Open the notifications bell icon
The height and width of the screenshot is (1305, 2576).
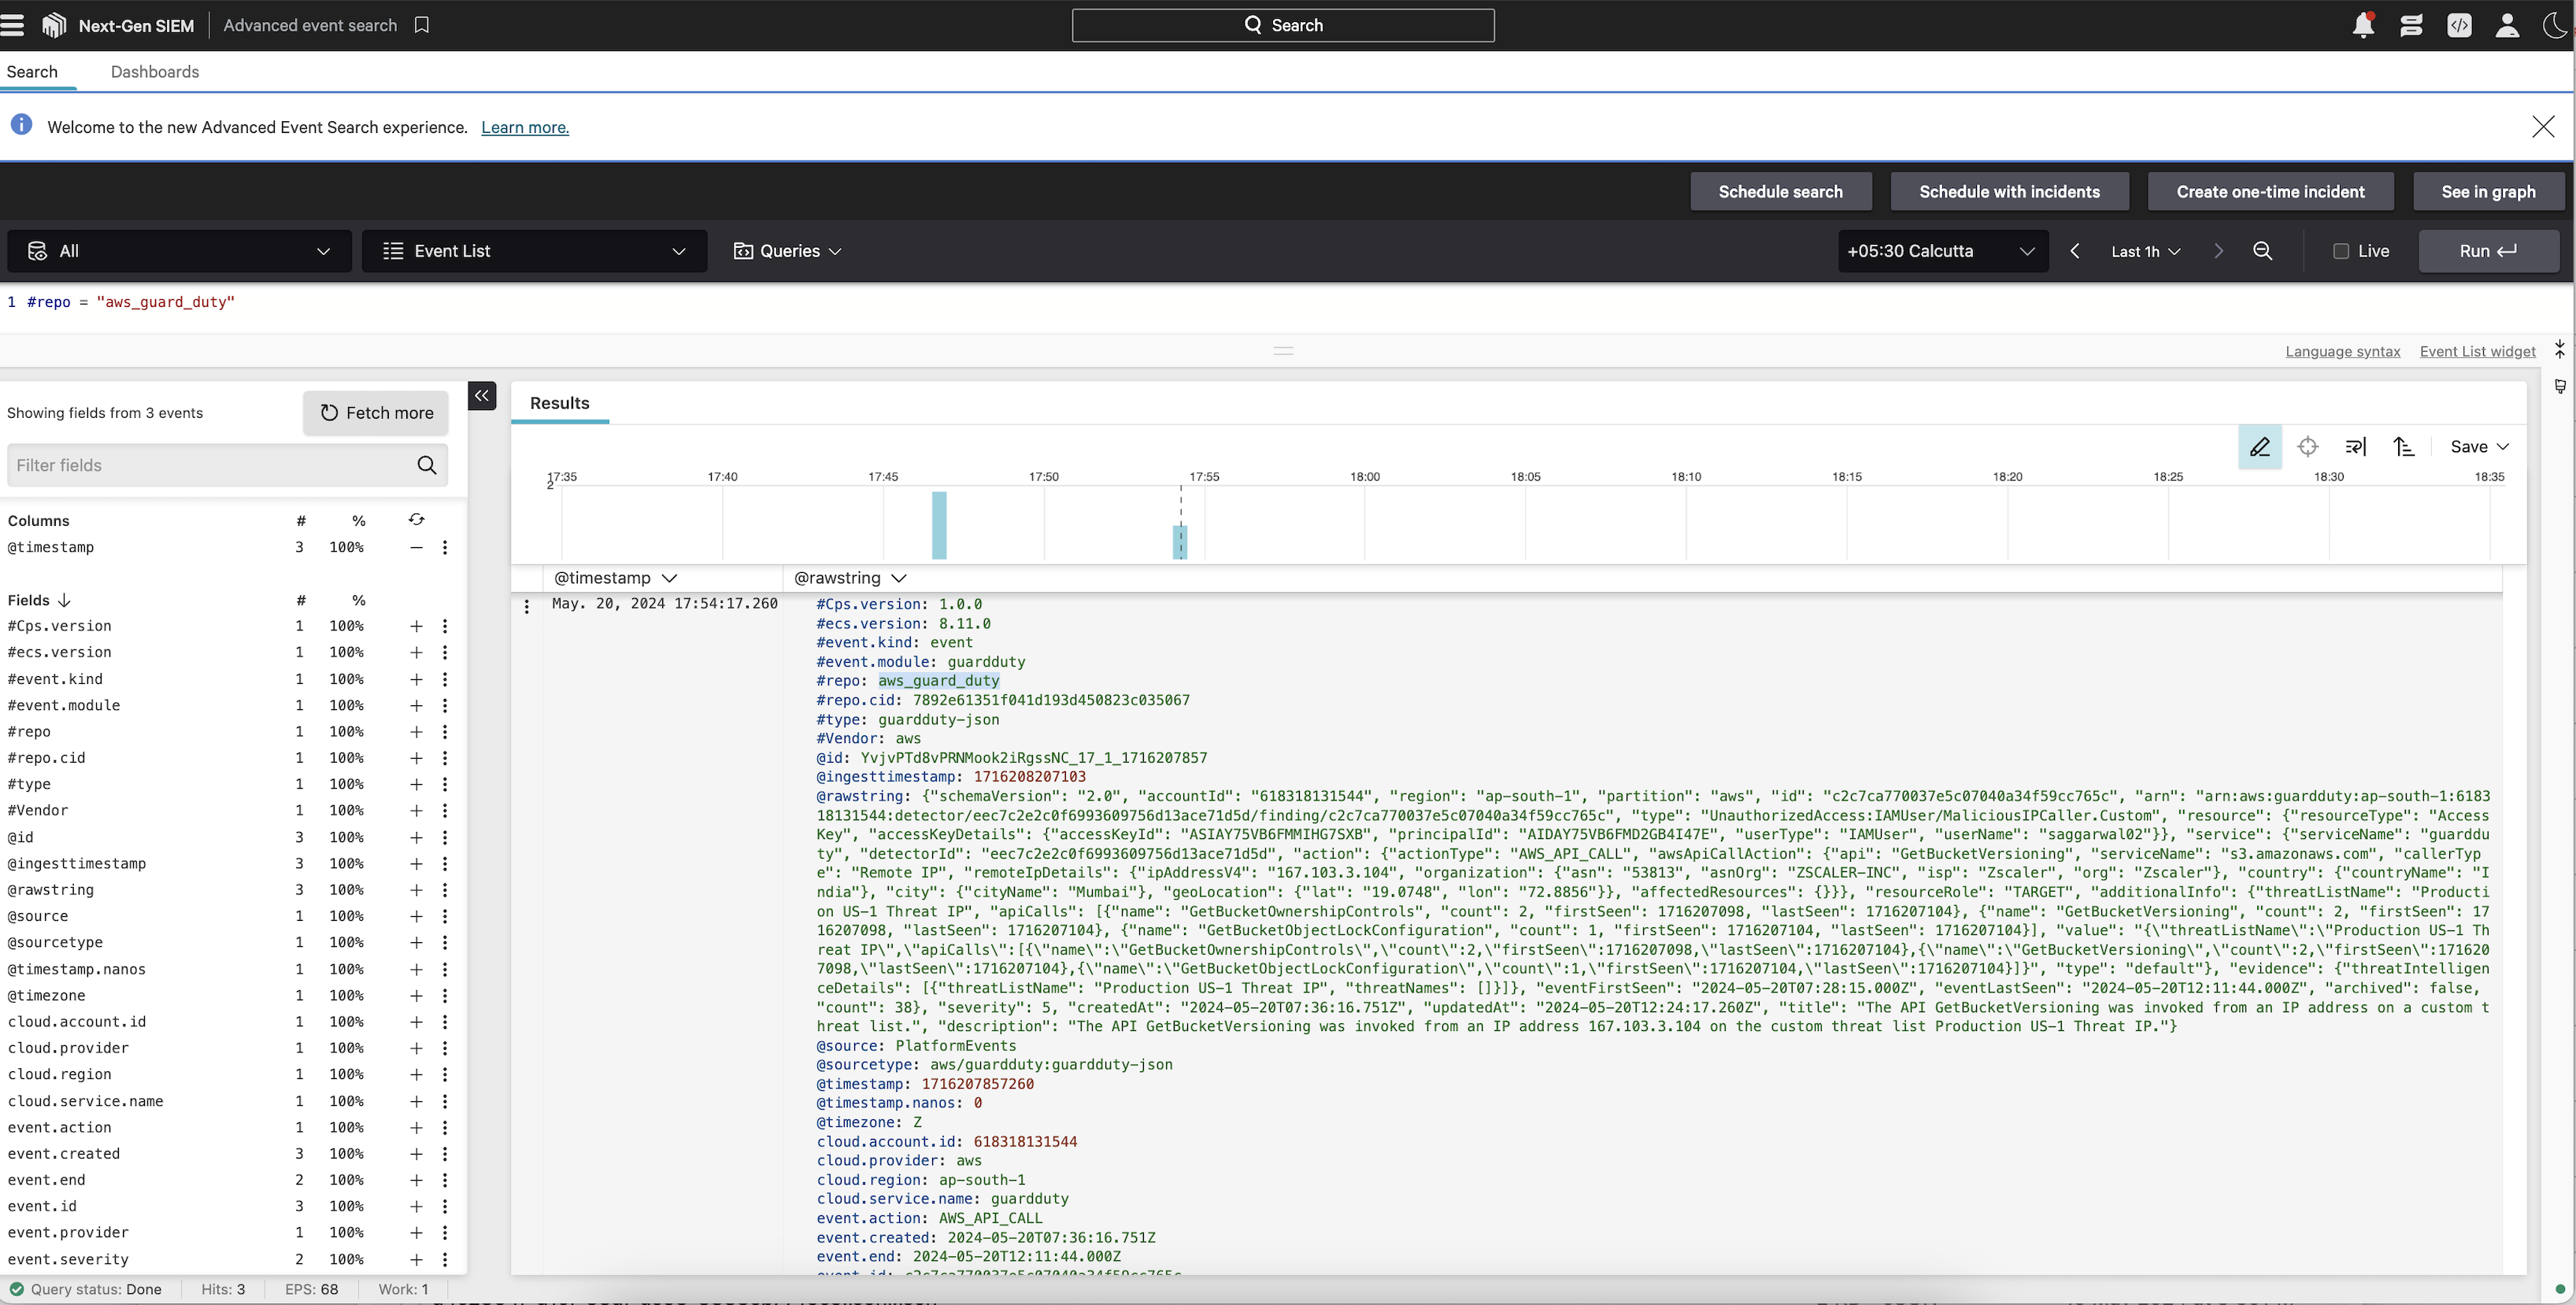2363,25
